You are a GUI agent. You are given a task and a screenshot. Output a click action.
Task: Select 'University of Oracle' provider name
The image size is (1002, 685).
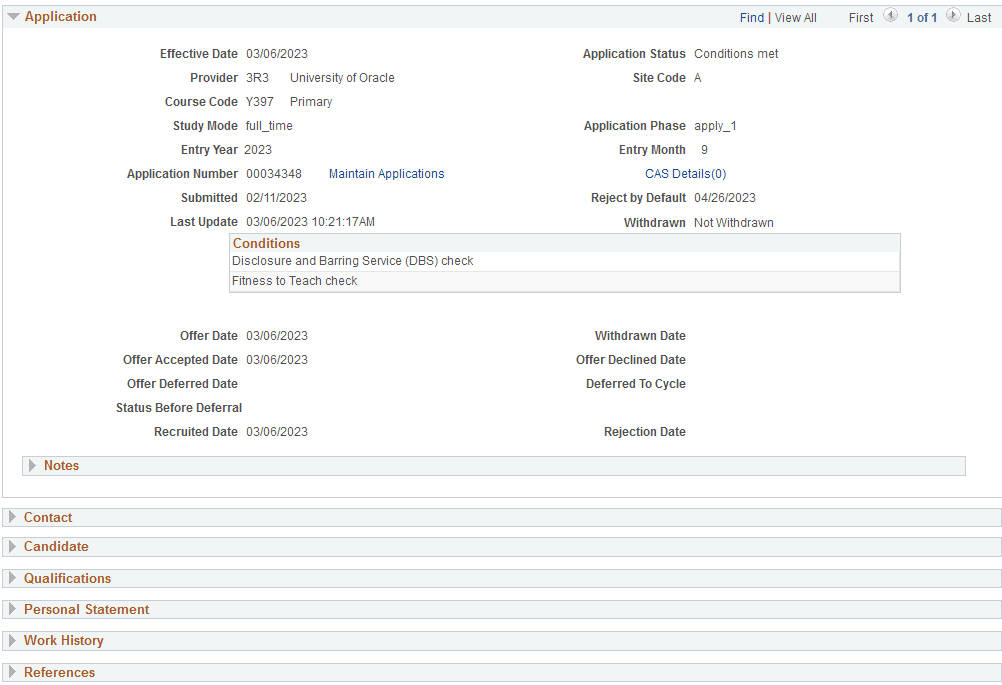tap(342, 78)
